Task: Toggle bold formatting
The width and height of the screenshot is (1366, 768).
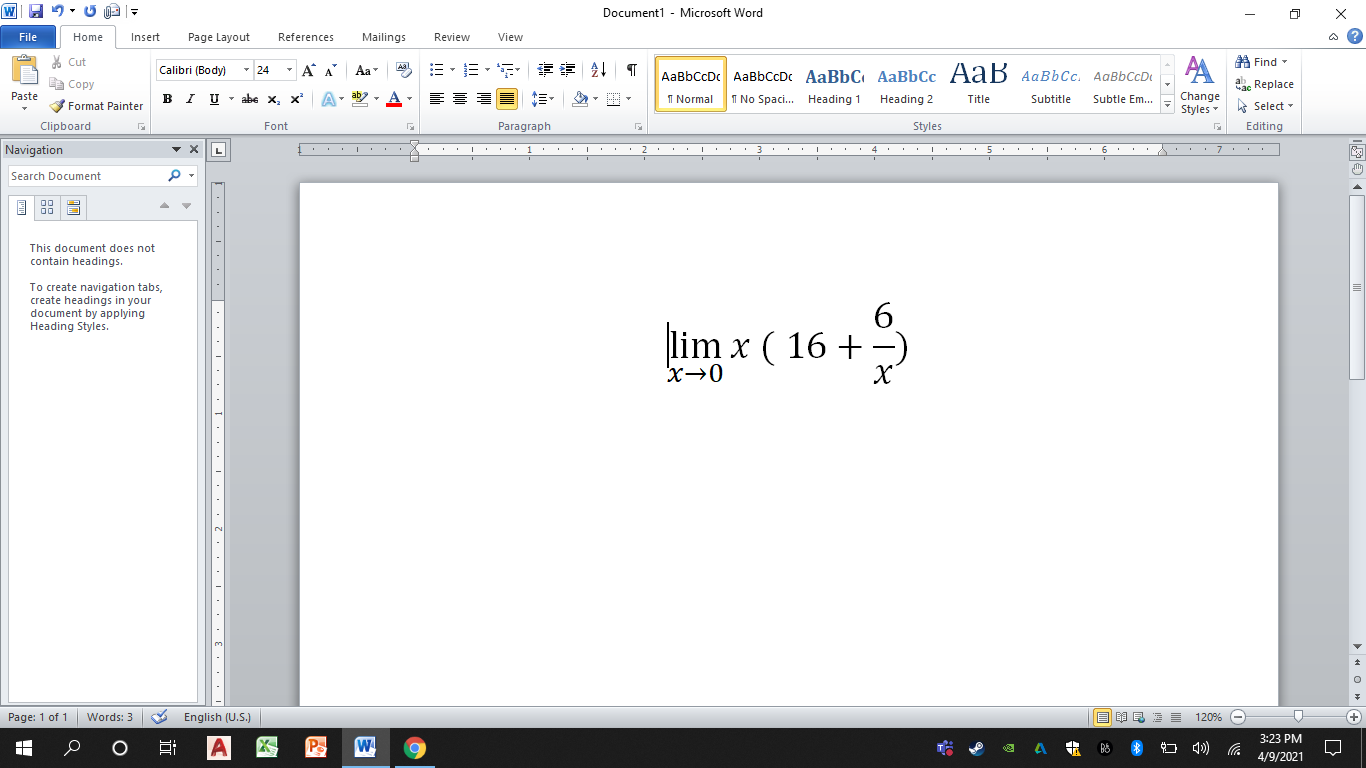Action: [167, 99]
